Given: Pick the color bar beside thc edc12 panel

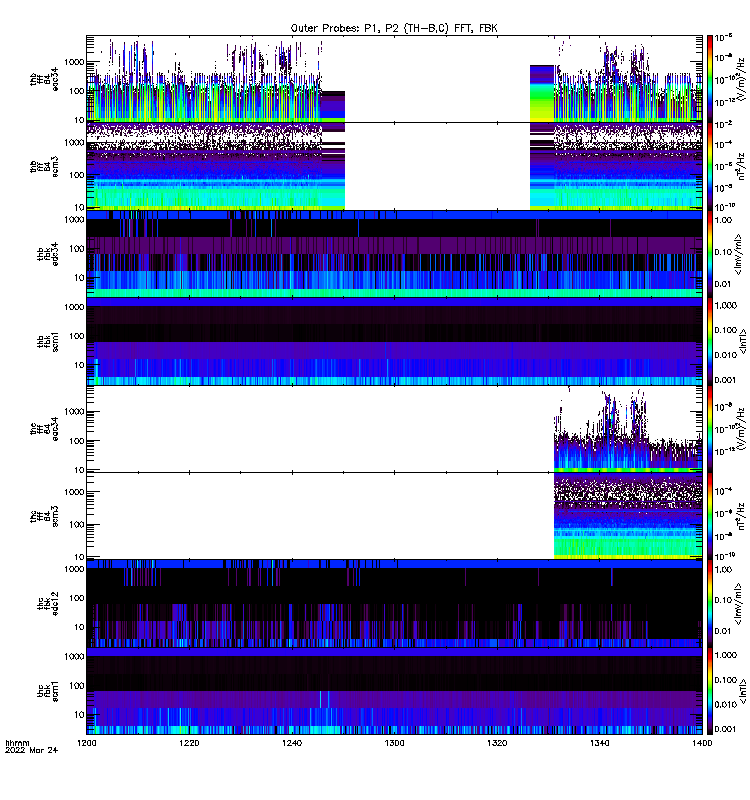Looking at the screenshot, I should tap(710, 604).
